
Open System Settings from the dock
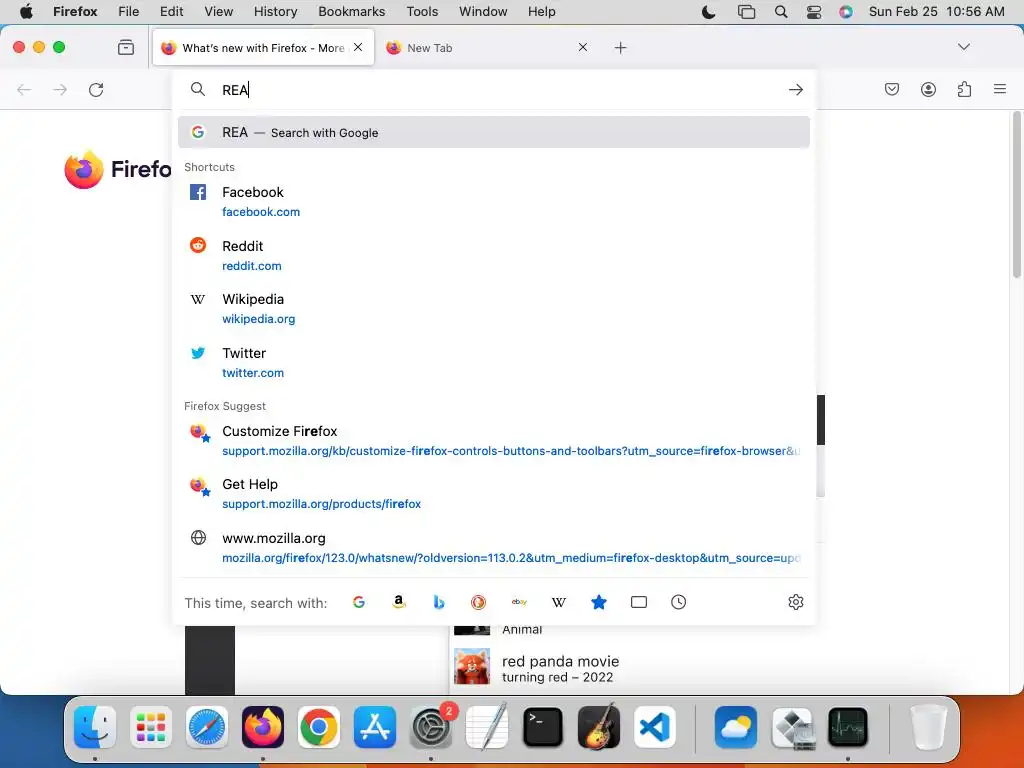[431, 727]
